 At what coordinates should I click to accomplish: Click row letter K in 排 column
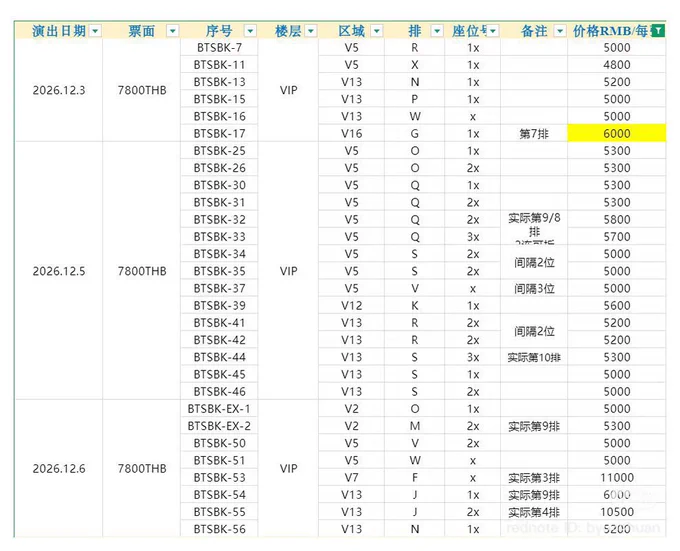coord(415,306)
